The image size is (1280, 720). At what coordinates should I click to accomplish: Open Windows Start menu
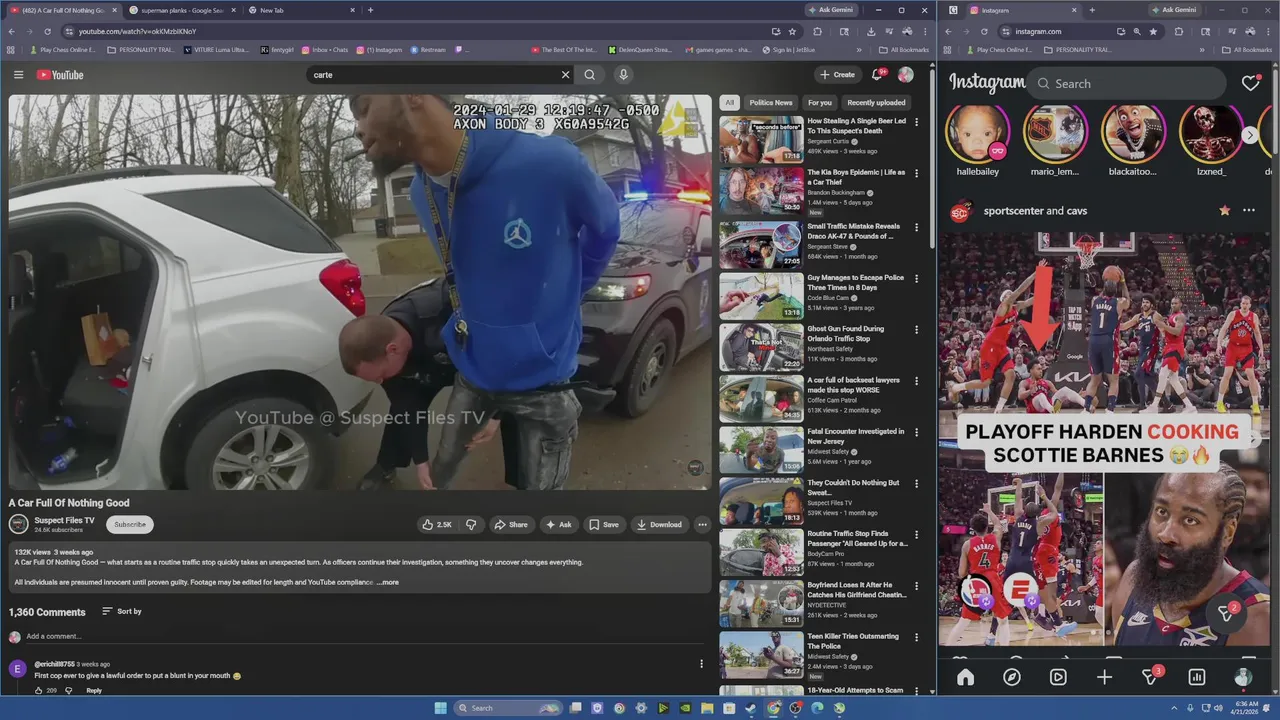[x=440, y=708]
